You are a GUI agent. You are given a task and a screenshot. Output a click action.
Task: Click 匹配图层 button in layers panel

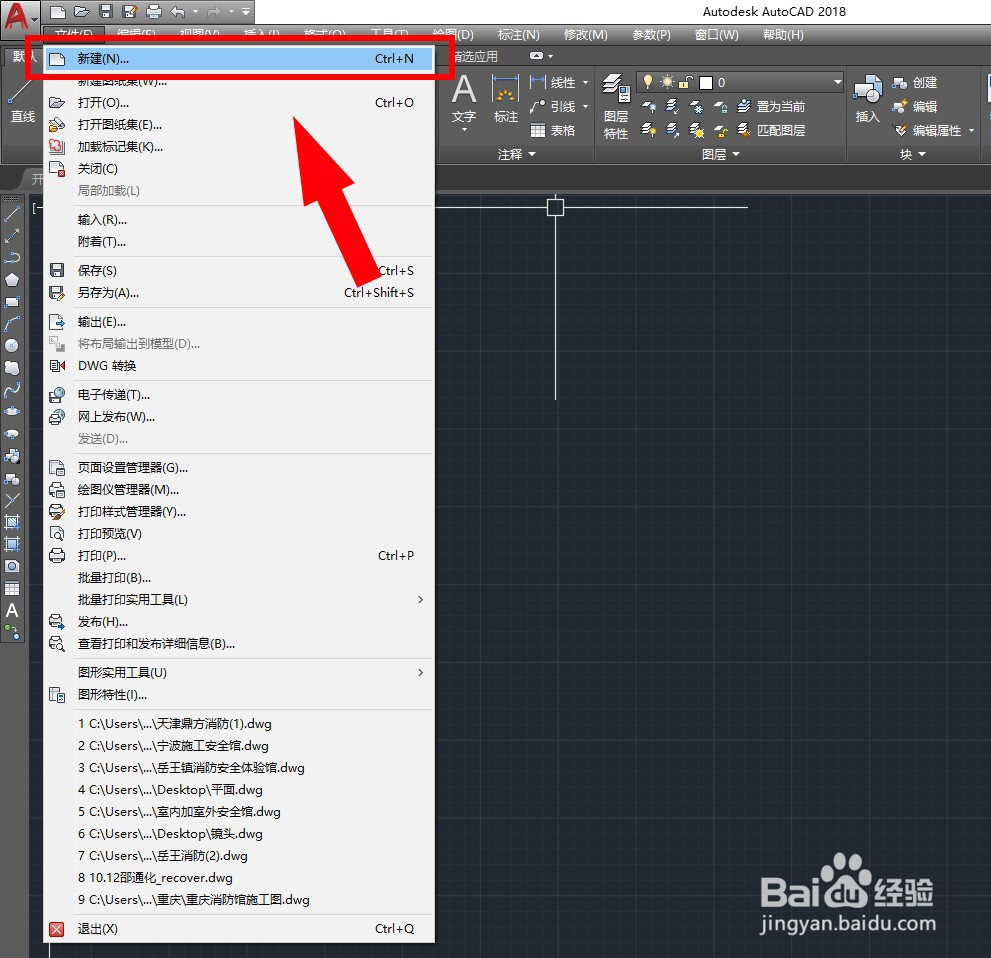point(772,131)
